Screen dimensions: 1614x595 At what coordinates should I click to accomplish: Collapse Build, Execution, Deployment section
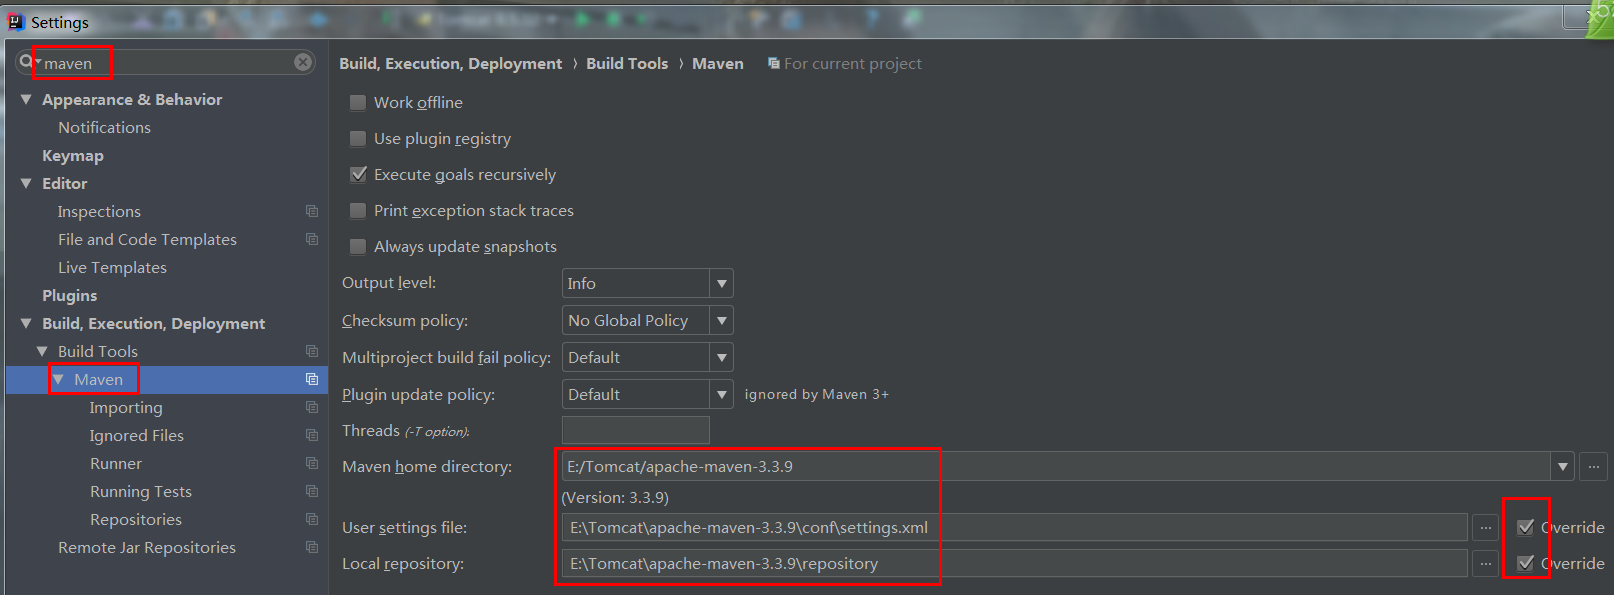26,323
